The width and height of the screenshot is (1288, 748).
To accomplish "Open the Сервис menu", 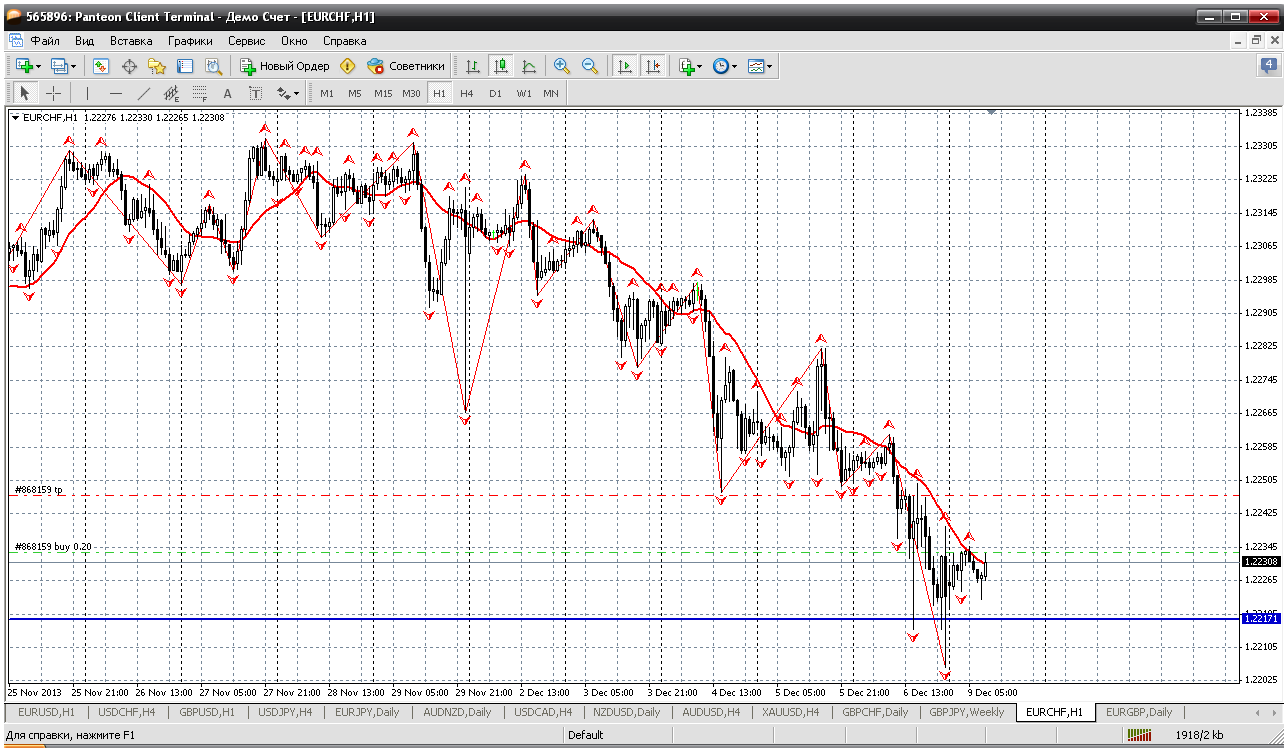I will [x=246, y=41].
